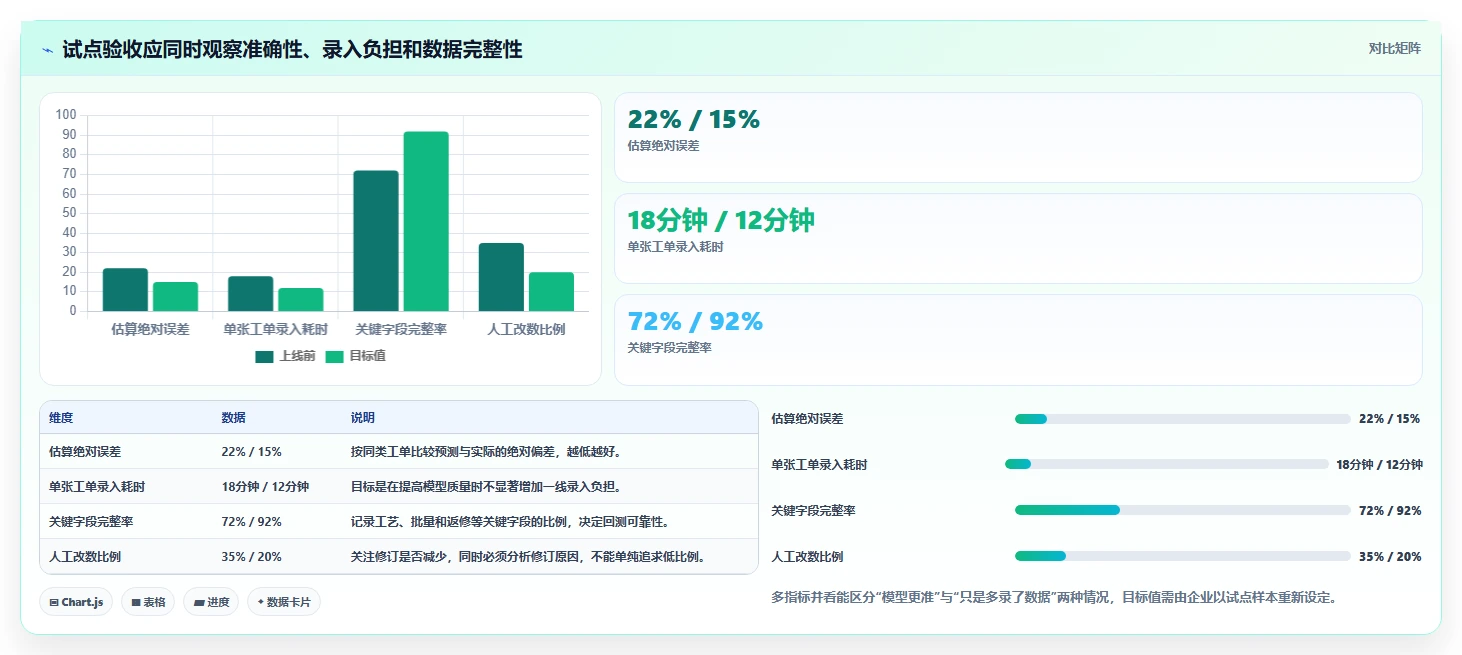Toggle the 上线前 legend item

[285, 357]
